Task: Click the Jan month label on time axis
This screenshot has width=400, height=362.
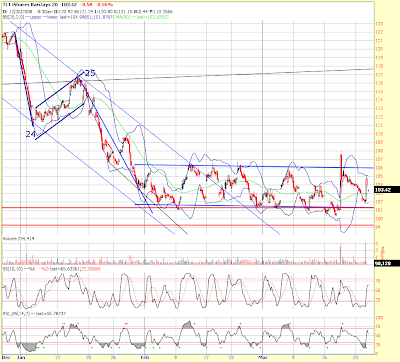Action: [x=21, y=357]
